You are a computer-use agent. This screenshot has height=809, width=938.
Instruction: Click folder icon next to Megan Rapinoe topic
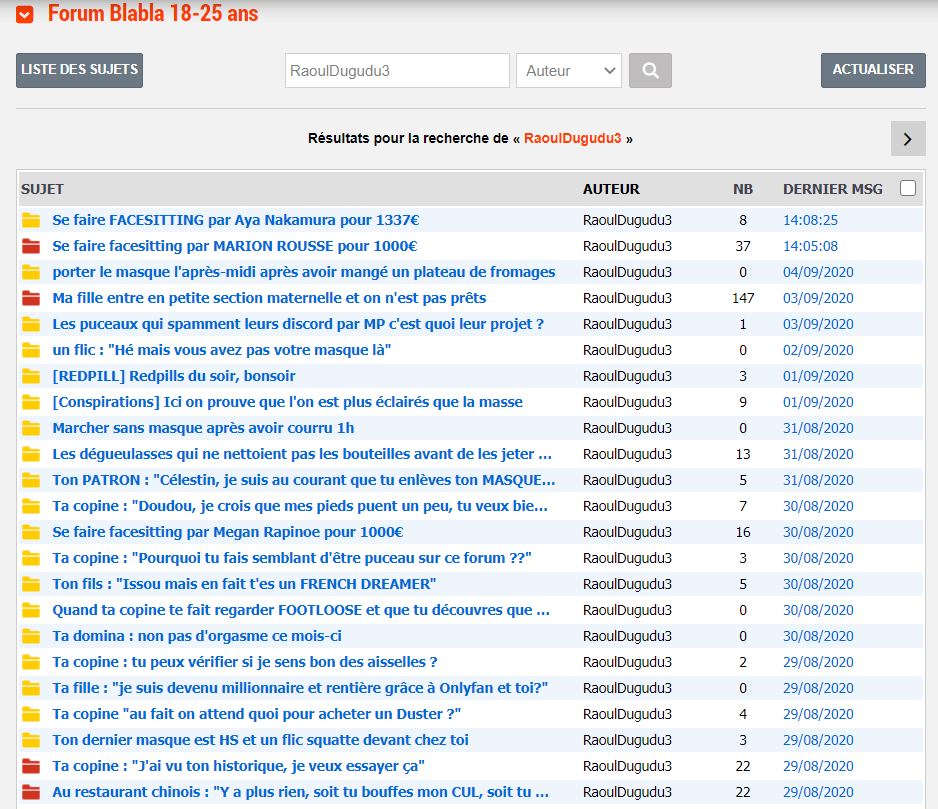[x=31, y=532]
